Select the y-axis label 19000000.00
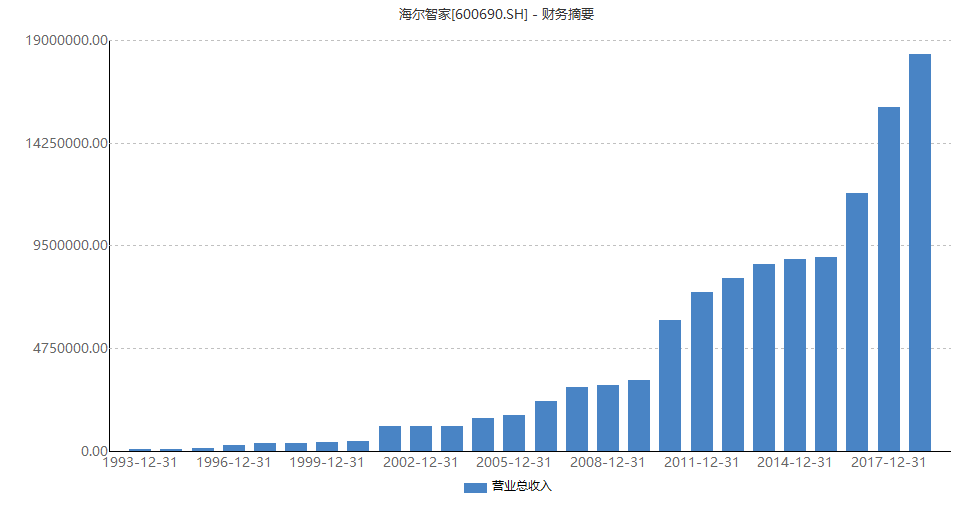Image resolution: width=980 pixels, height=509 pixels. 67,41
